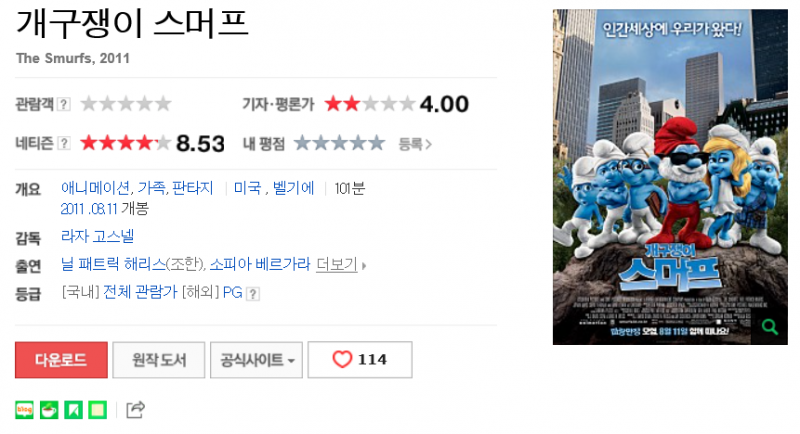Screen dimensions: 800x434
Task: Click help icon next to 관람객
Action: (64, 105)
